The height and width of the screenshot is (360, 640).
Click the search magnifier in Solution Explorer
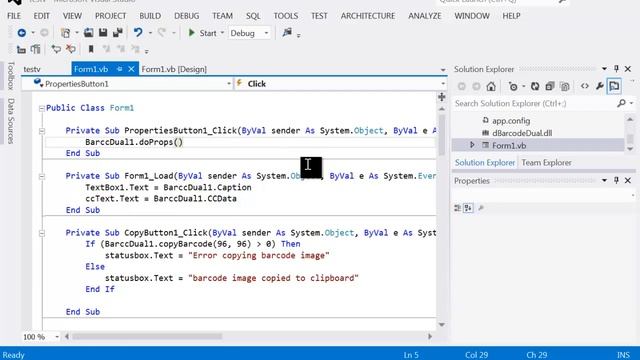click(621, 103)
